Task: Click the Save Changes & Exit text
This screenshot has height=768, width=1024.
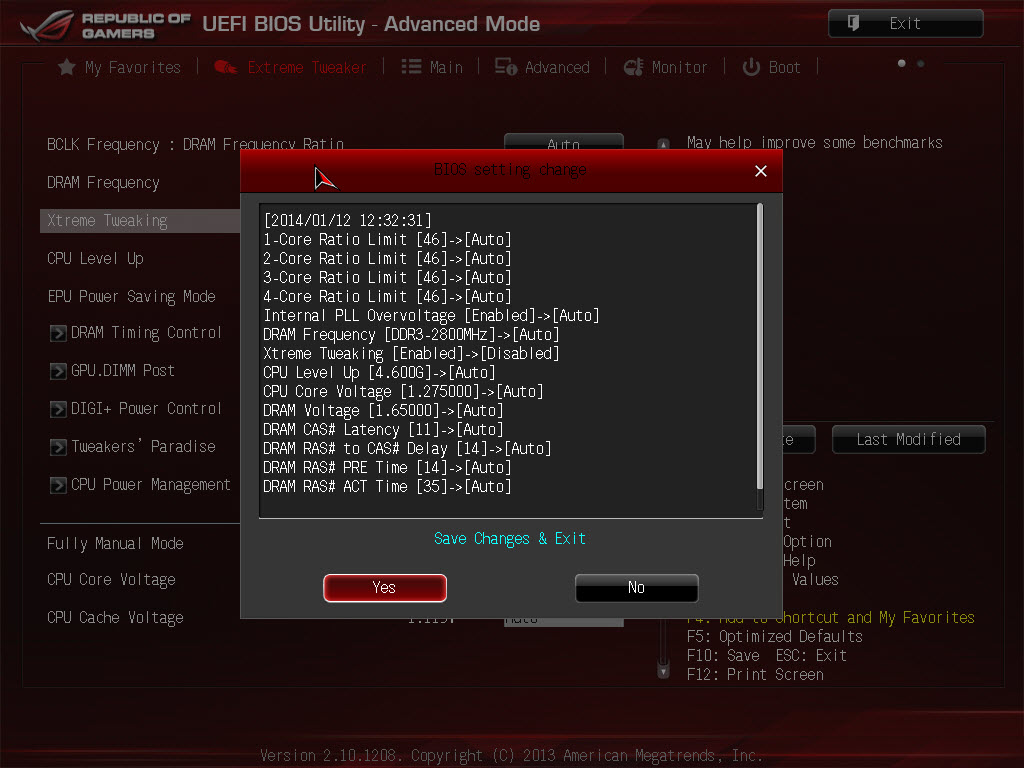Action: click(510, 538)
